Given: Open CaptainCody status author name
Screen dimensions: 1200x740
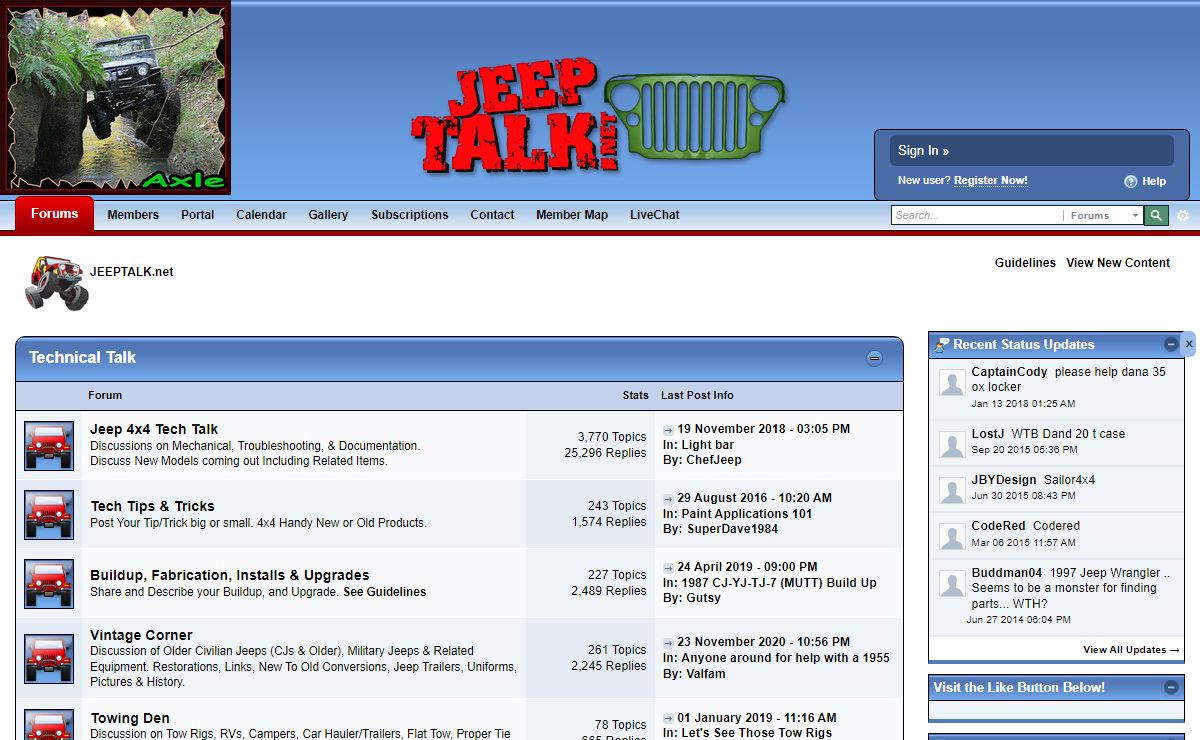Looking at the screenshot, I should [1009, 372].
